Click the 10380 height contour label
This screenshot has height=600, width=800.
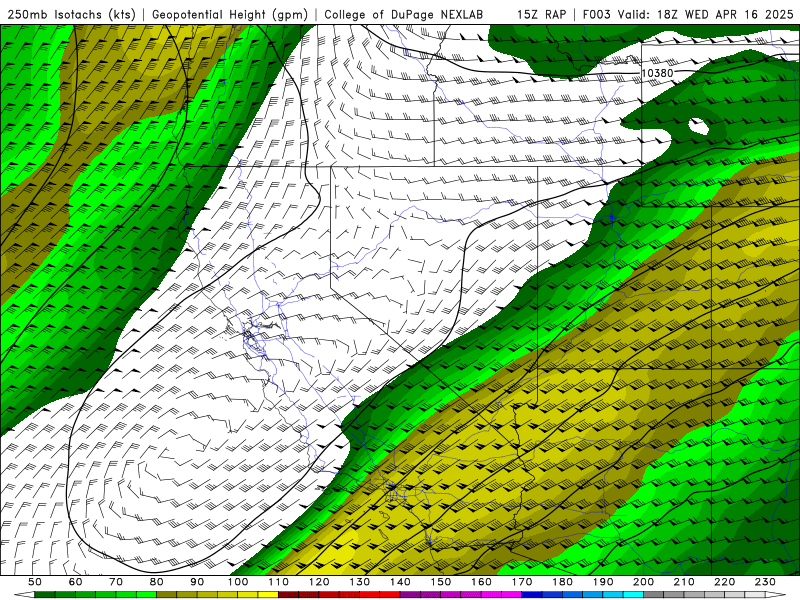[x=657, y=73]
